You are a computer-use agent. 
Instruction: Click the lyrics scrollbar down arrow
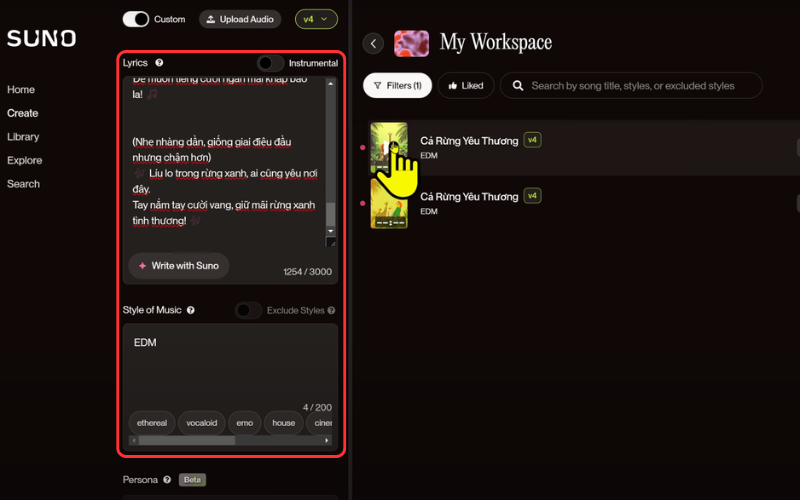331,231
